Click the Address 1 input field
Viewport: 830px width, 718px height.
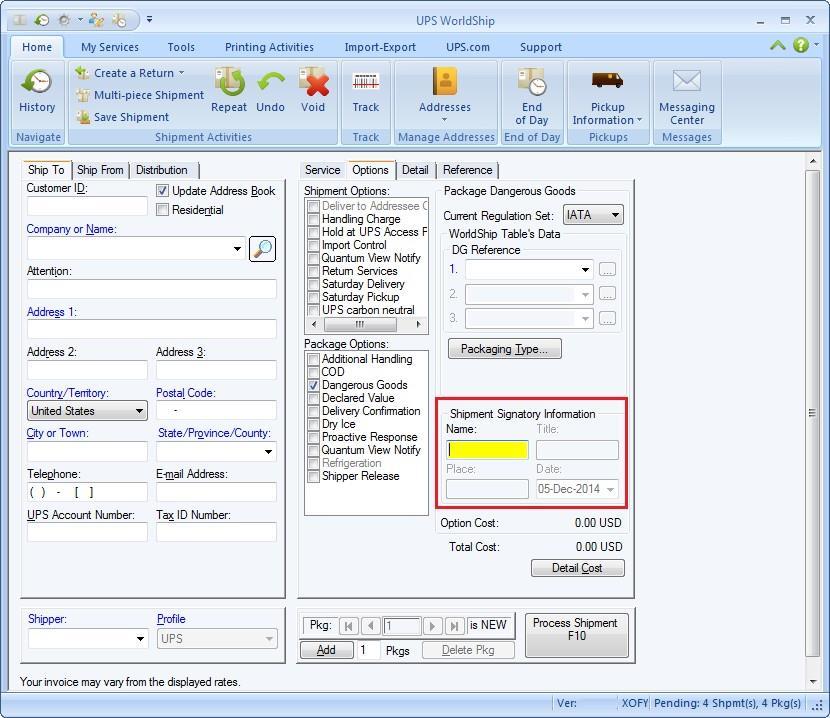151,329
